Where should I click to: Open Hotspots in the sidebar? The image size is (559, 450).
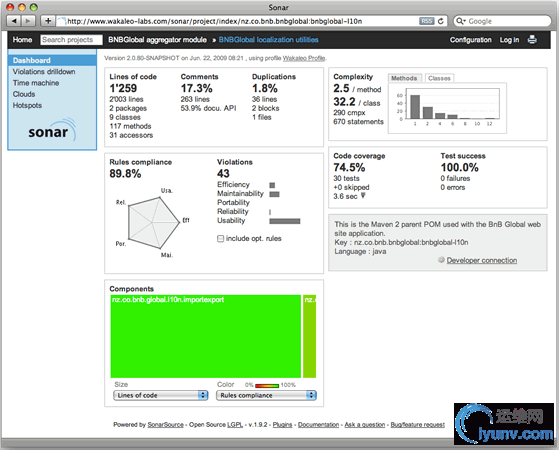(x=27, y=105)
